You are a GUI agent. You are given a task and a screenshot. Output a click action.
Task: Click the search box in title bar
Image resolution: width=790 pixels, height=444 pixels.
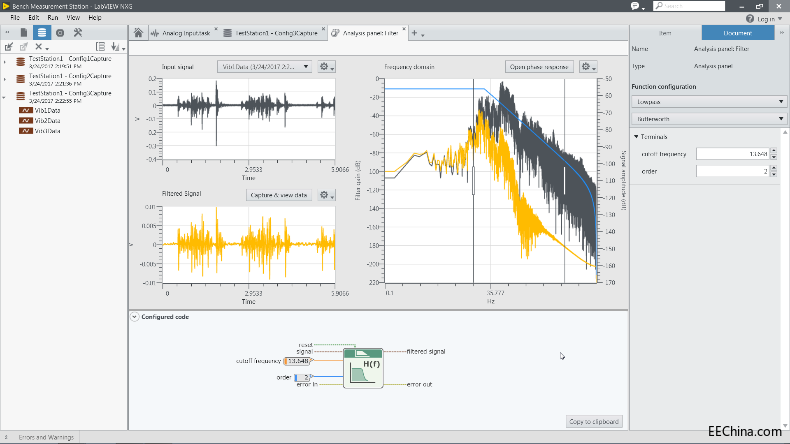click(x=689, y=6)
